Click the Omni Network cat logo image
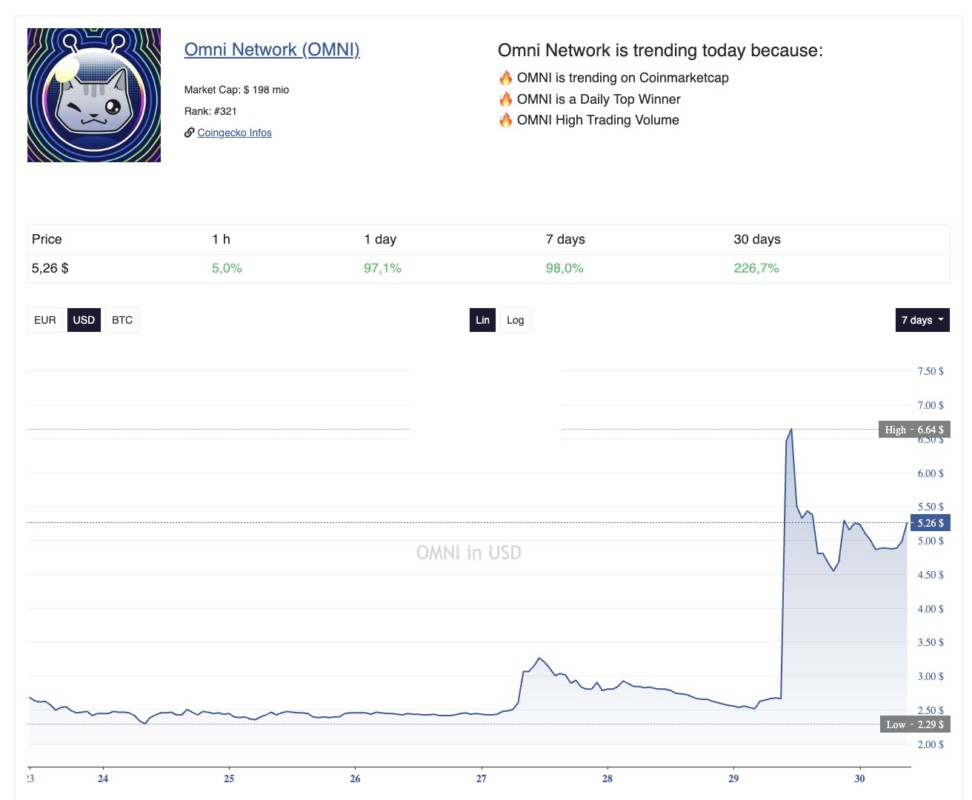The width and height of the screenshot is (972, 800). point(94,95)
